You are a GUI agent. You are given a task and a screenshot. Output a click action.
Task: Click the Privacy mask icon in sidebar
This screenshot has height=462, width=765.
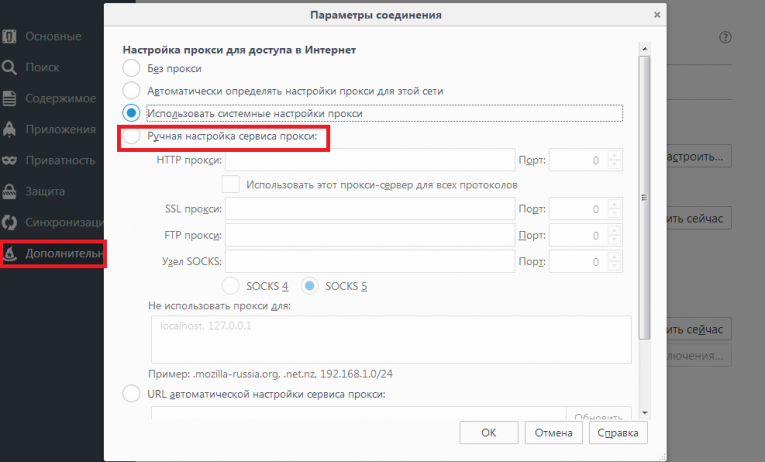9,161
